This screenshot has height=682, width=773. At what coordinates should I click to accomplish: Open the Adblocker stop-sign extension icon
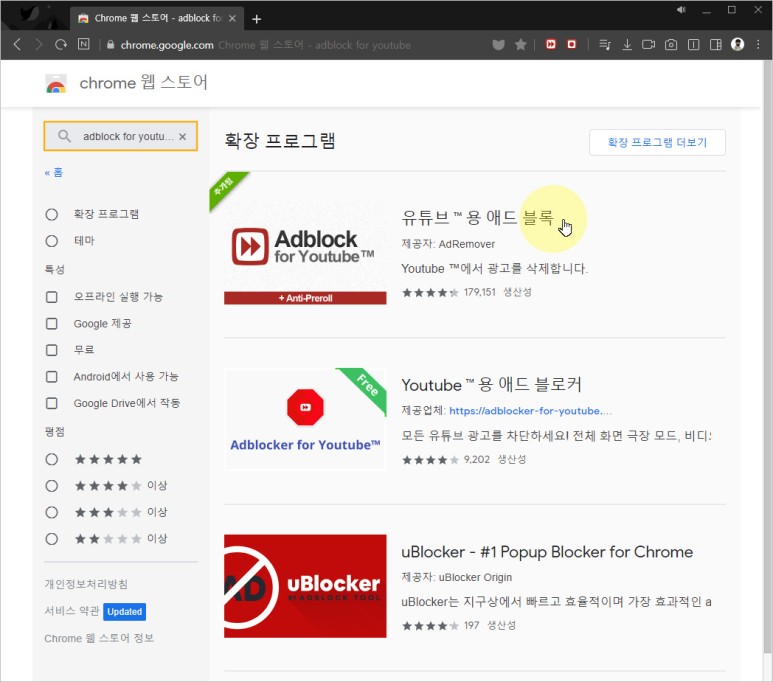coord(571,44)
